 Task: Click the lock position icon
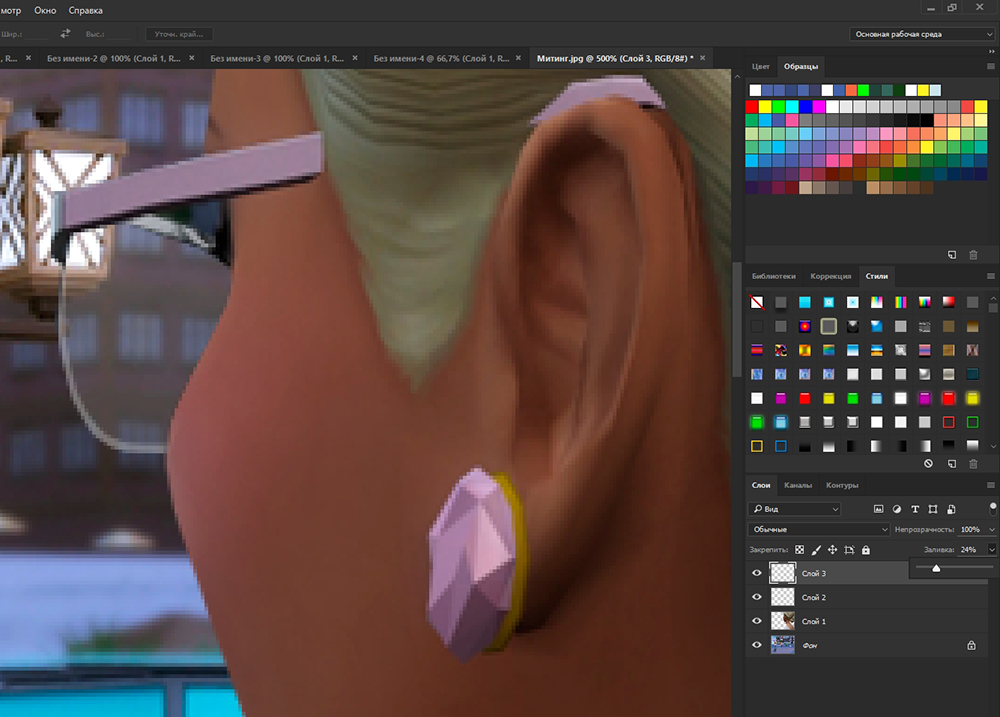(x=832, y=550)
